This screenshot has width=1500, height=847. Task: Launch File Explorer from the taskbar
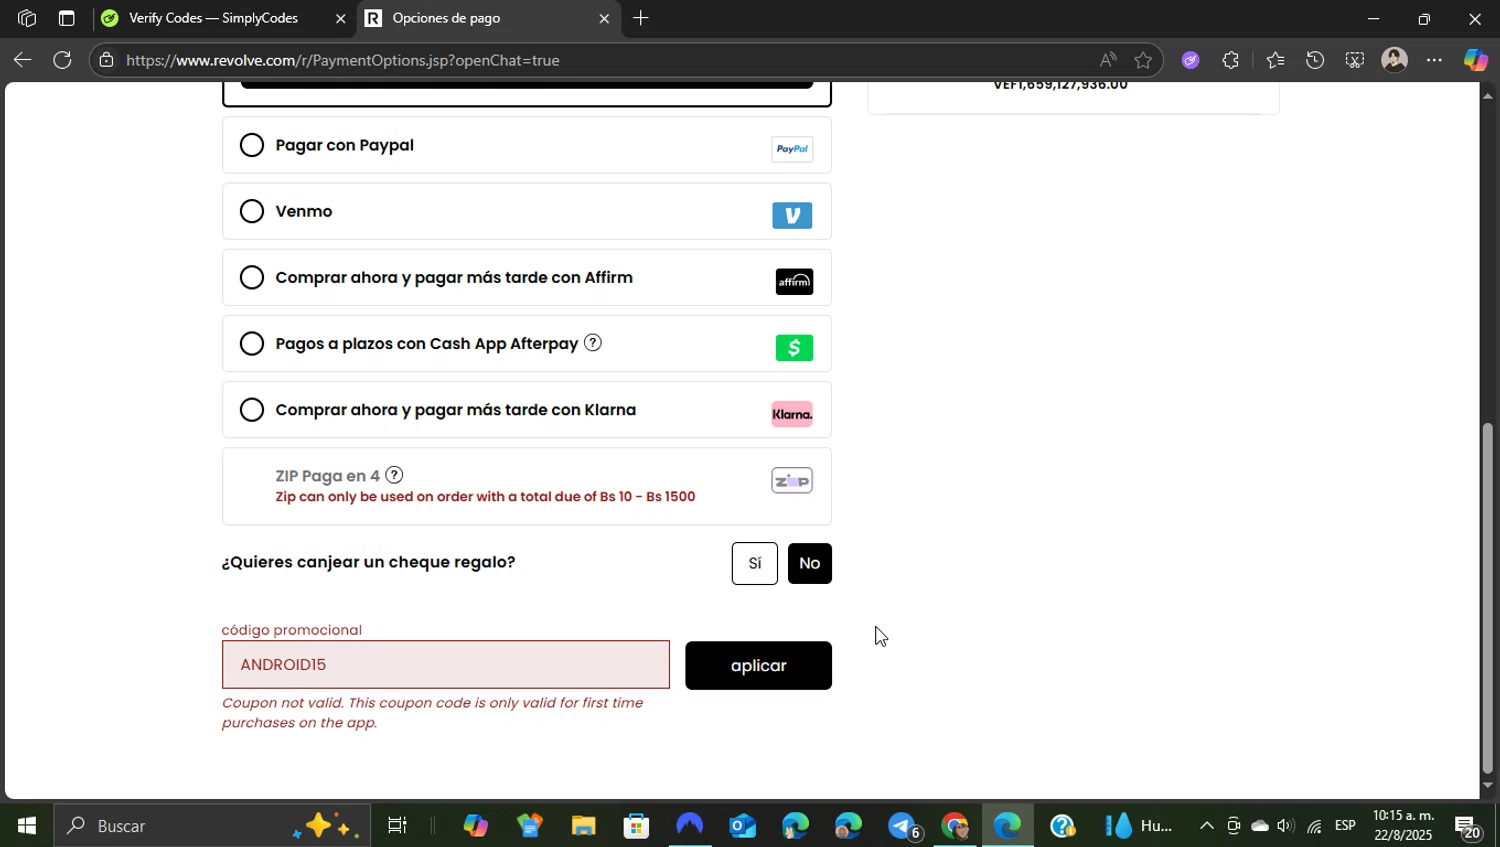click(x=583, y=826)
